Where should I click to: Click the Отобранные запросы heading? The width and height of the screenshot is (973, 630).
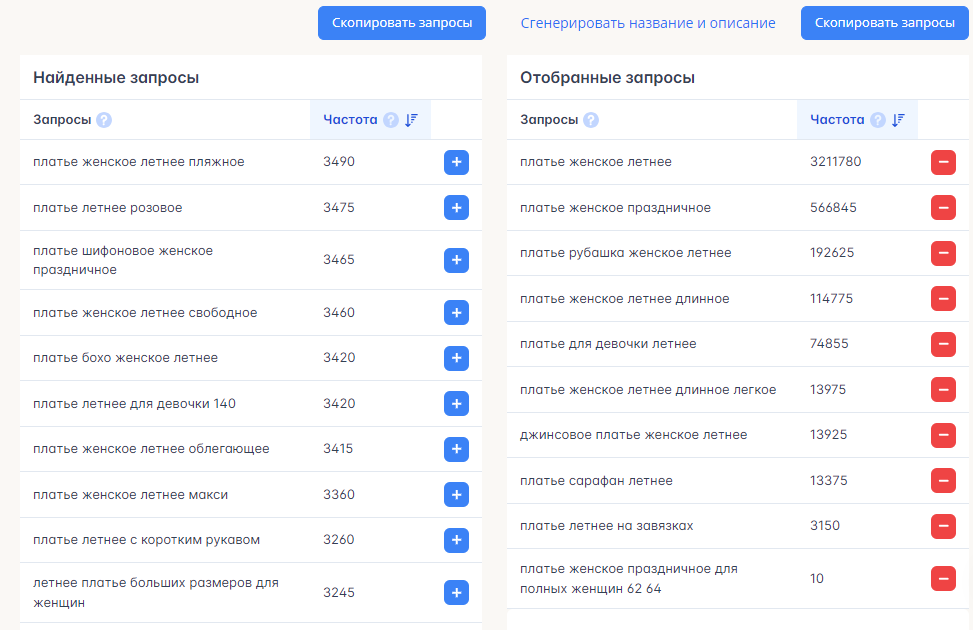(x=608, y=78)
